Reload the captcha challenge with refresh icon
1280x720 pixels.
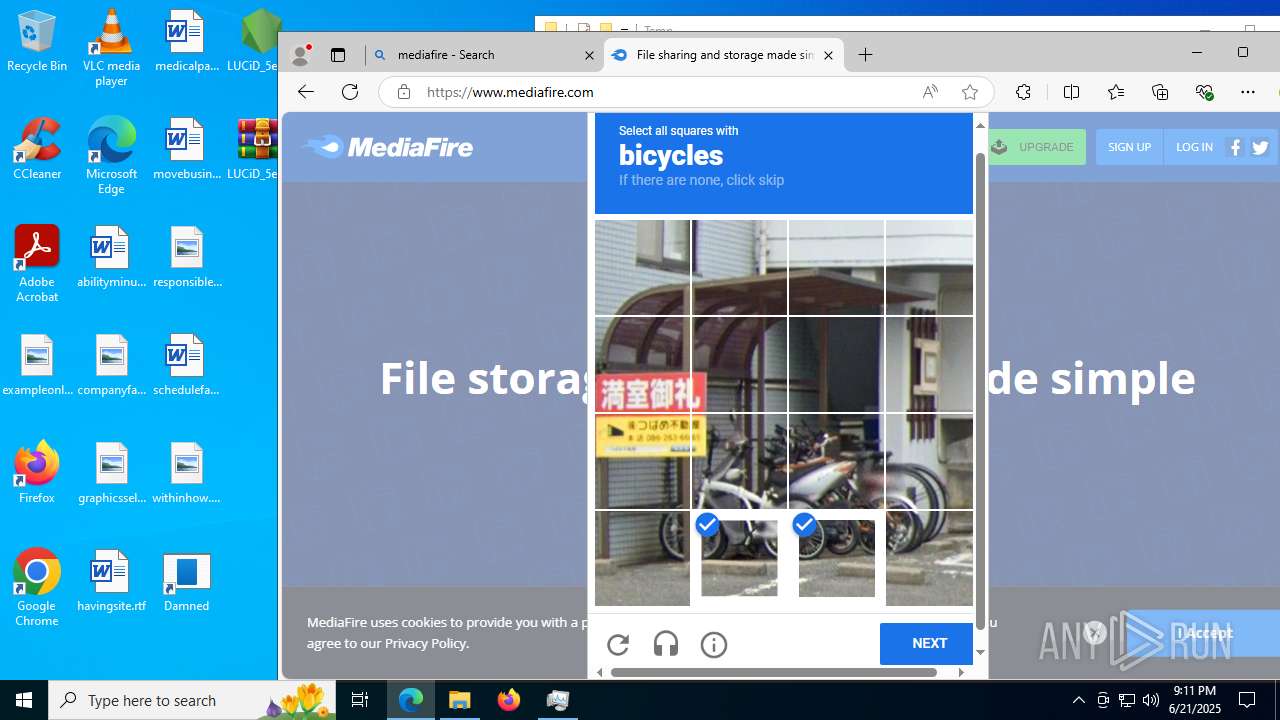618,645
